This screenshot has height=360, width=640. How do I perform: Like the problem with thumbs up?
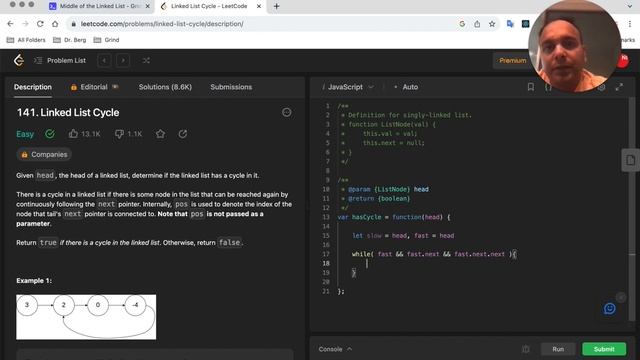tap(73, 134)
